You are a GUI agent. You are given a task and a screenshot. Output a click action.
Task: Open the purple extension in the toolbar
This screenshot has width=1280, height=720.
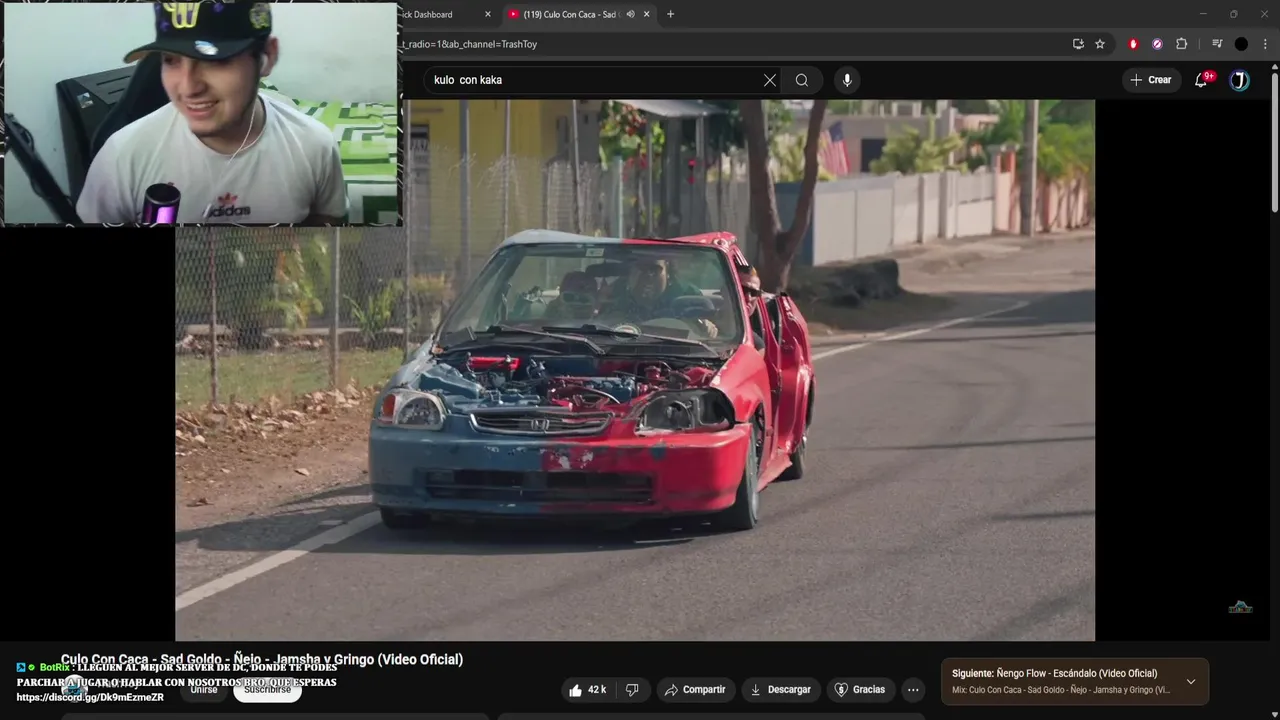(1157, 44)
